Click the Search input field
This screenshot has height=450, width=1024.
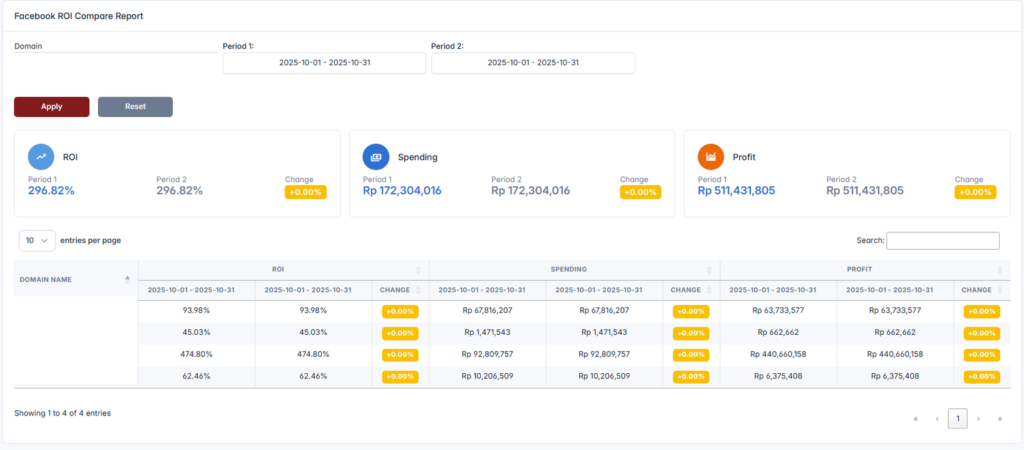(942, 241)
